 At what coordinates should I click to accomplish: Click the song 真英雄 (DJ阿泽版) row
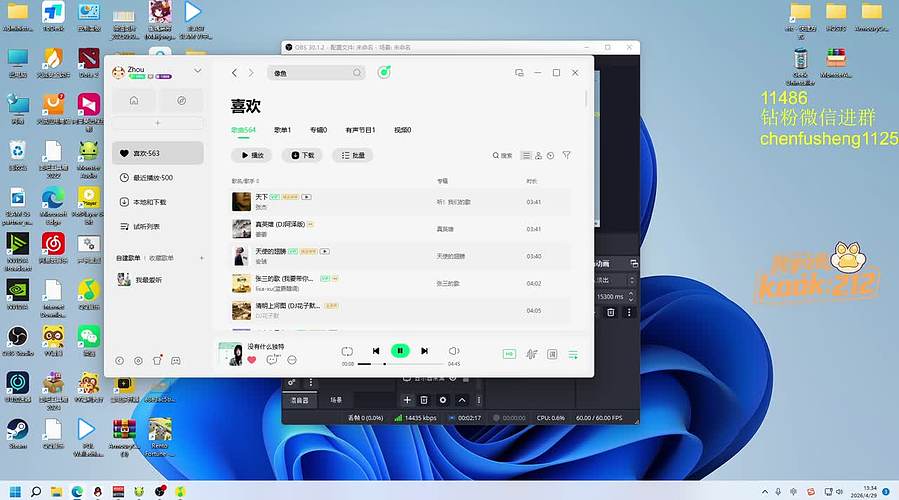(401, 229)
